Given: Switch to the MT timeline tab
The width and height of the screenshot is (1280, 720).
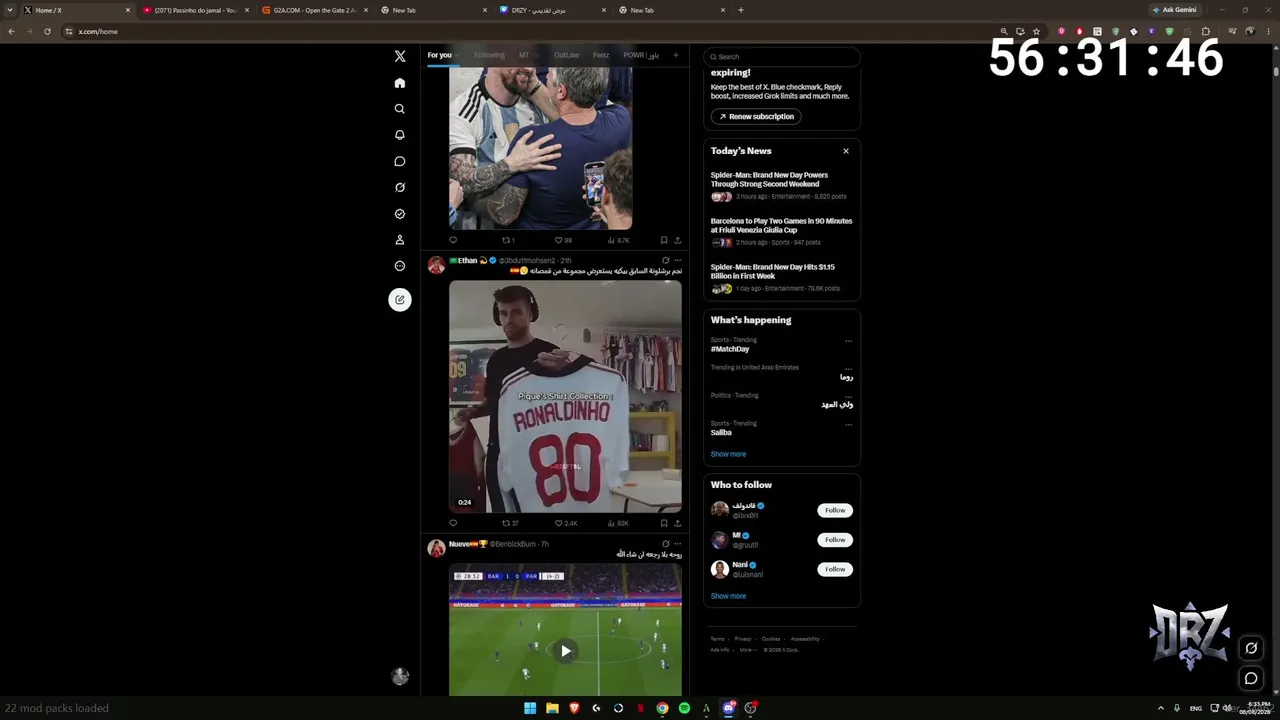Looking at the screenshot, I should click(524, 55).
